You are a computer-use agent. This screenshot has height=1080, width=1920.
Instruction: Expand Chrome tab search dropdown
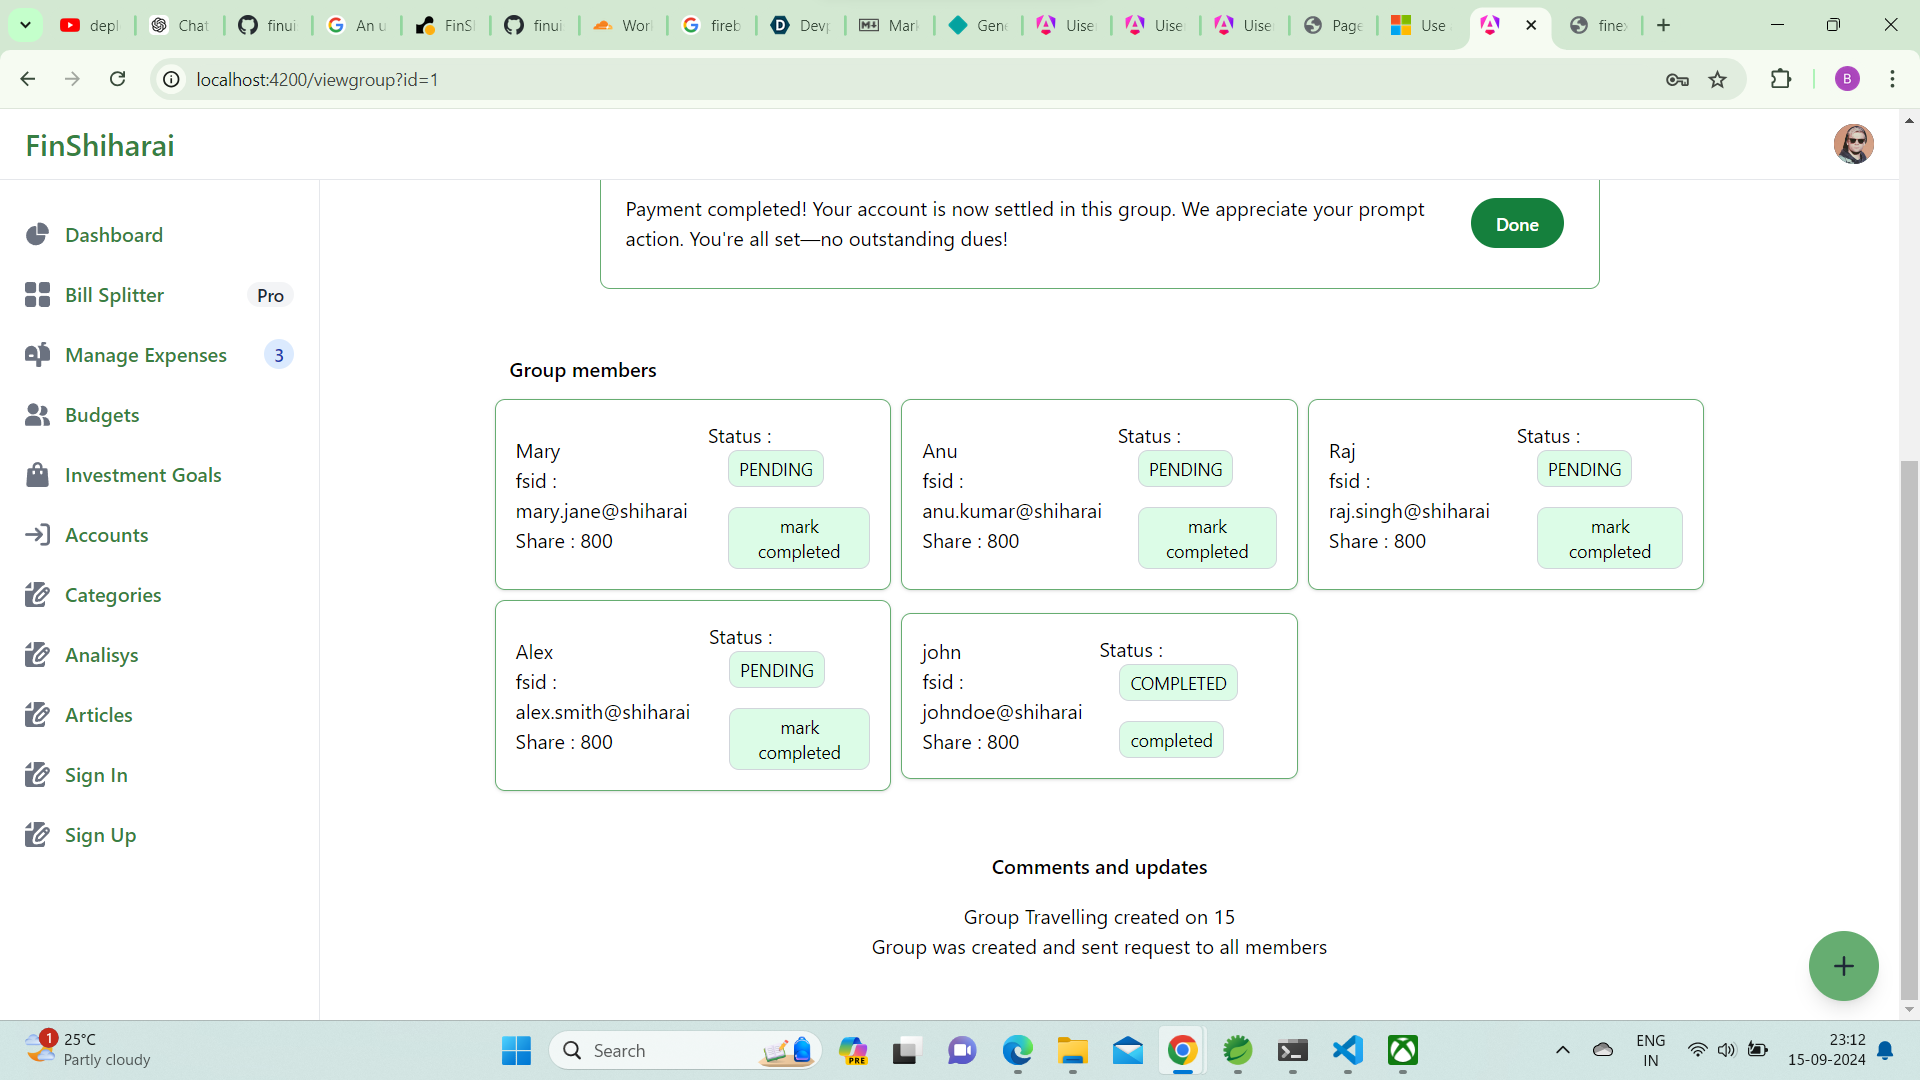[x=25, y=25]
